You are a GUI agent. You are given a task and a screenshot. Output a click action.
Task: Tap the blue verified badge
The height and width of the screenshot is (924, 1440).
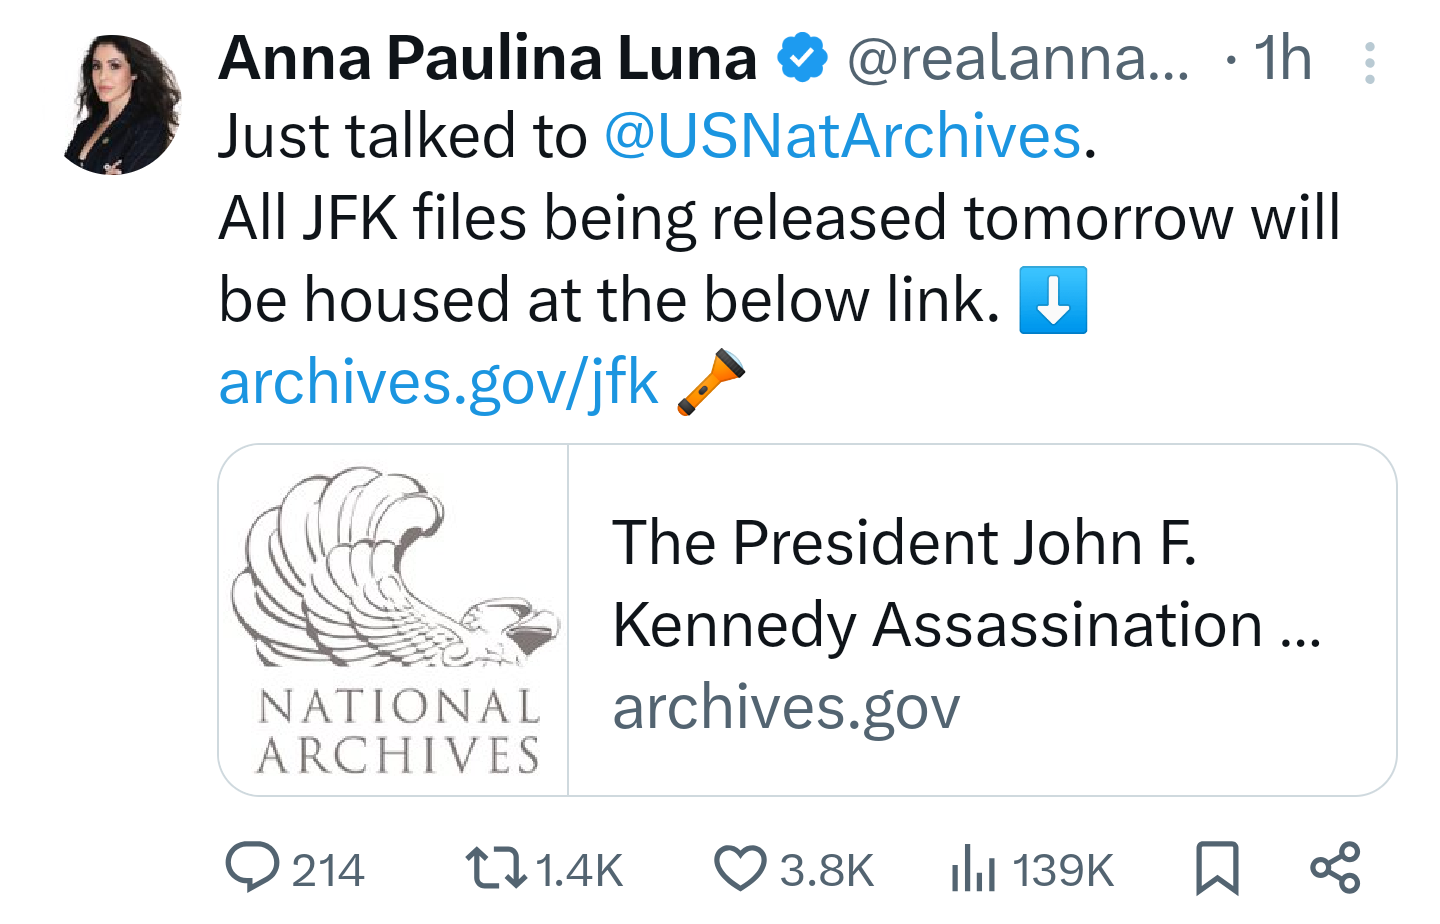tap(803, 58)
